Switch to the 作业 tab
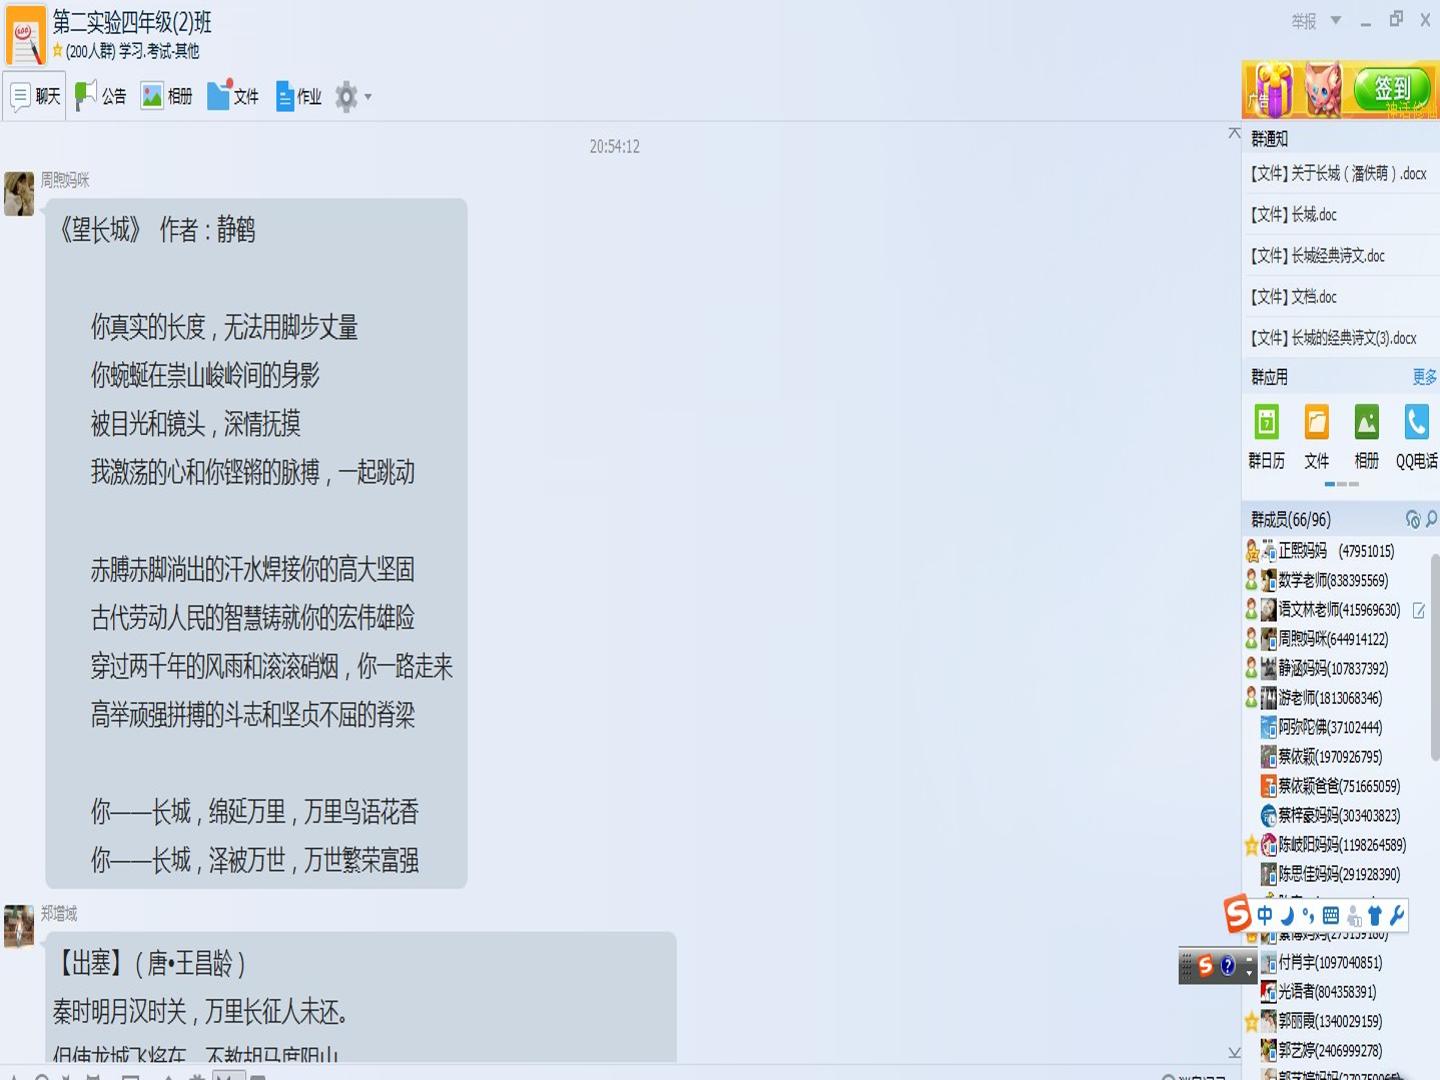The width and height of the screenshot is (1440, 1080). (298, 96)
